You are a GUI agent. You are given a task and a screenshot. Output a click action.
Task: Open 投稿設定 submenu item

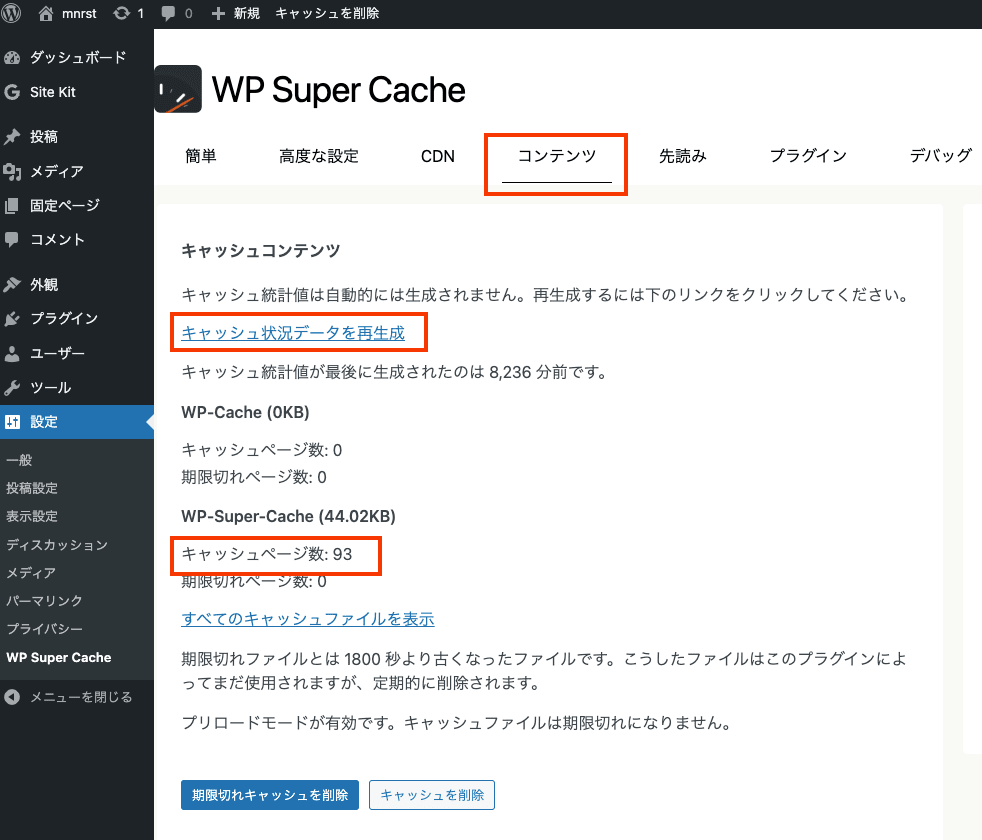tap(32, 488)
